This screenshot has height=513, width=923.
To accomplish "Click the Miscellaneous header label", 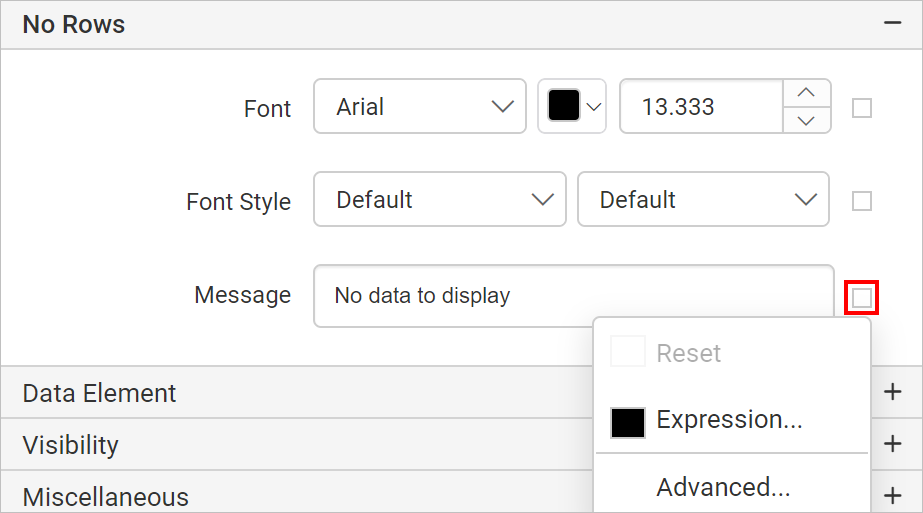I will pyautogui.click(x=105, y=497).
